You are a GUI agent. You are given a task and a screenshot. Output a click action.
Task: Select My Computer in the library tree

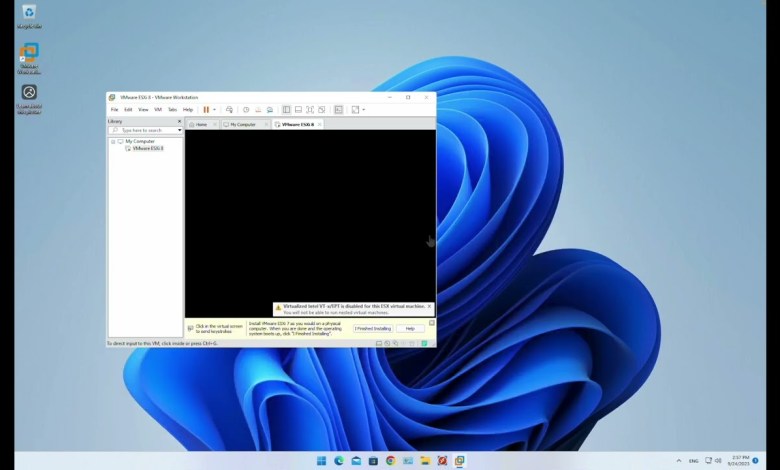coord(140,141)
